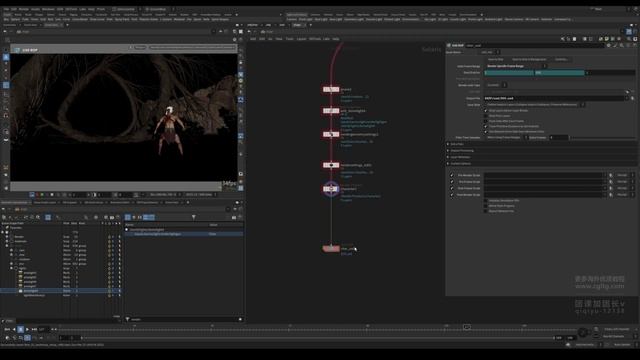The height and width of the screenshot is (360, 640).
Task: Click Auto Update at bottom right
Action: [621, 345]
